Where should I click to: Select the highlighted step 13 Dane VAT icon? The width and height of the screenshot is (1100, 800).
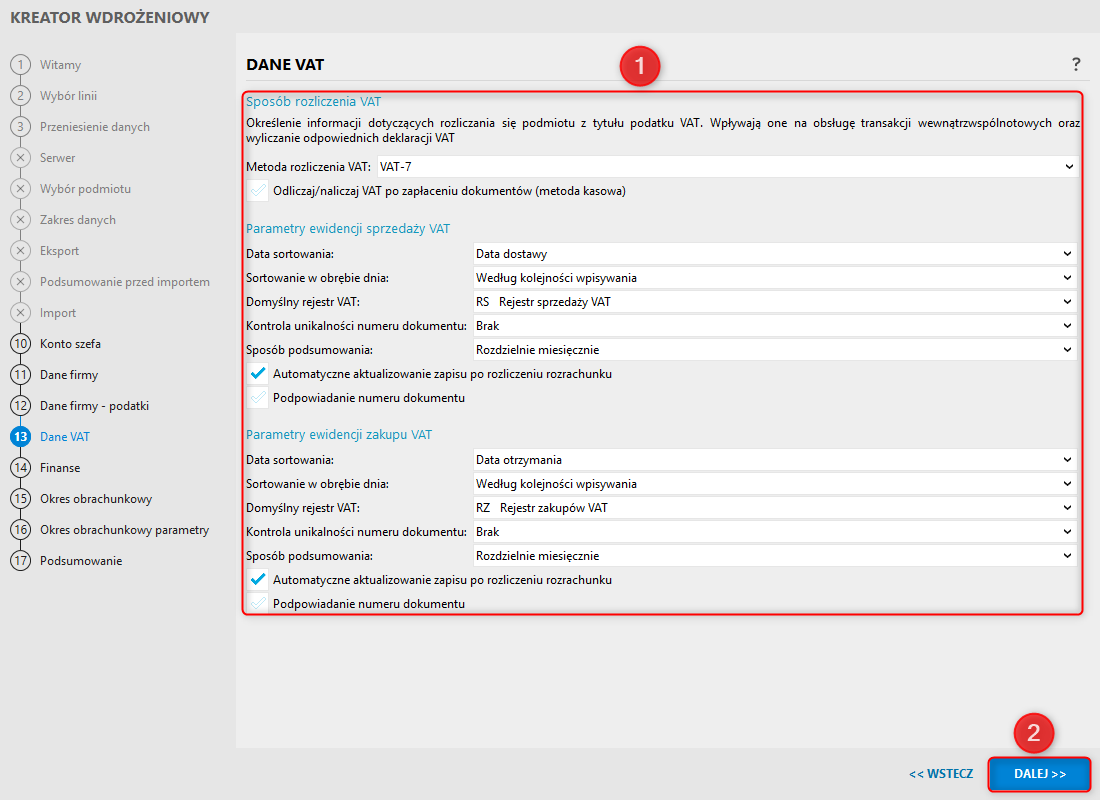pyautogui.click(x=20, y=436)
